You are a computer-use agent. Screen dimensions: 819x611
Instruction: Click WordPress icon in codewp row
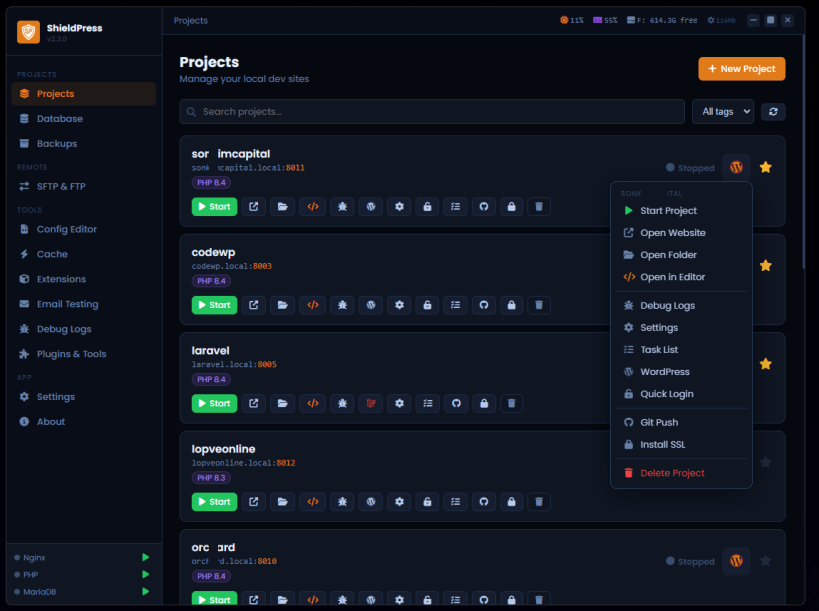pyautogui.click(x=371, y=305)
